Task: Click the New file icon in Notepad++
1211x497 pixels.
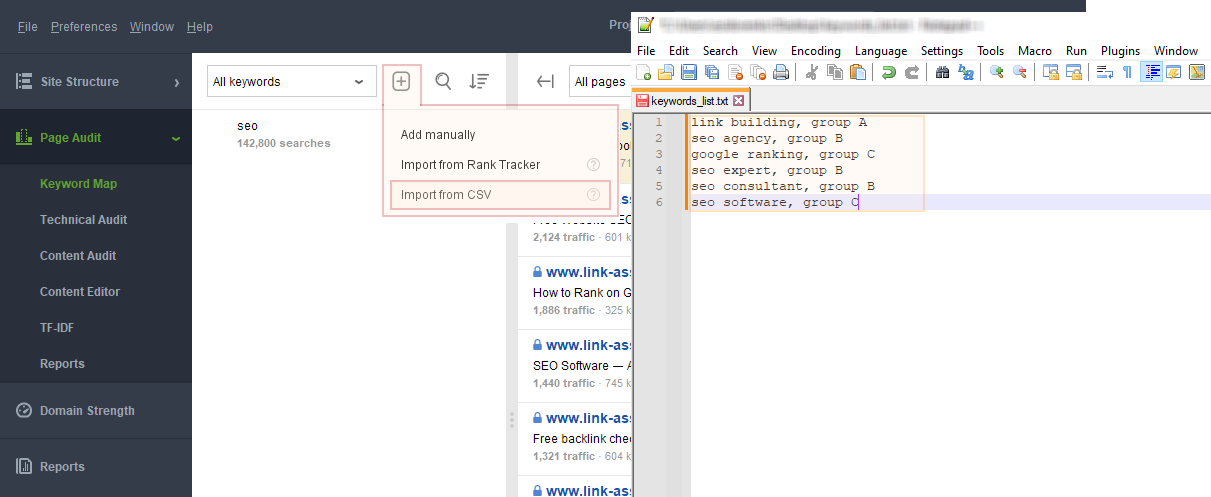Action: [644, 72]
